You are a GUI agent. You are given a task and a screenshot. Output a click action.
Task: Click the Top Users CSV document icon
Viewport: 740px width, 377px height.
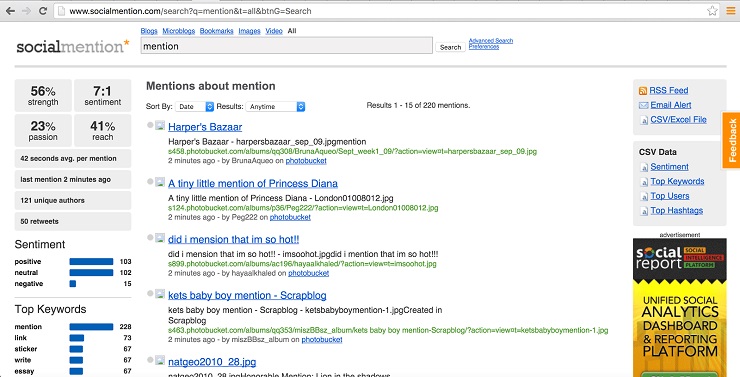coord(644,196)
